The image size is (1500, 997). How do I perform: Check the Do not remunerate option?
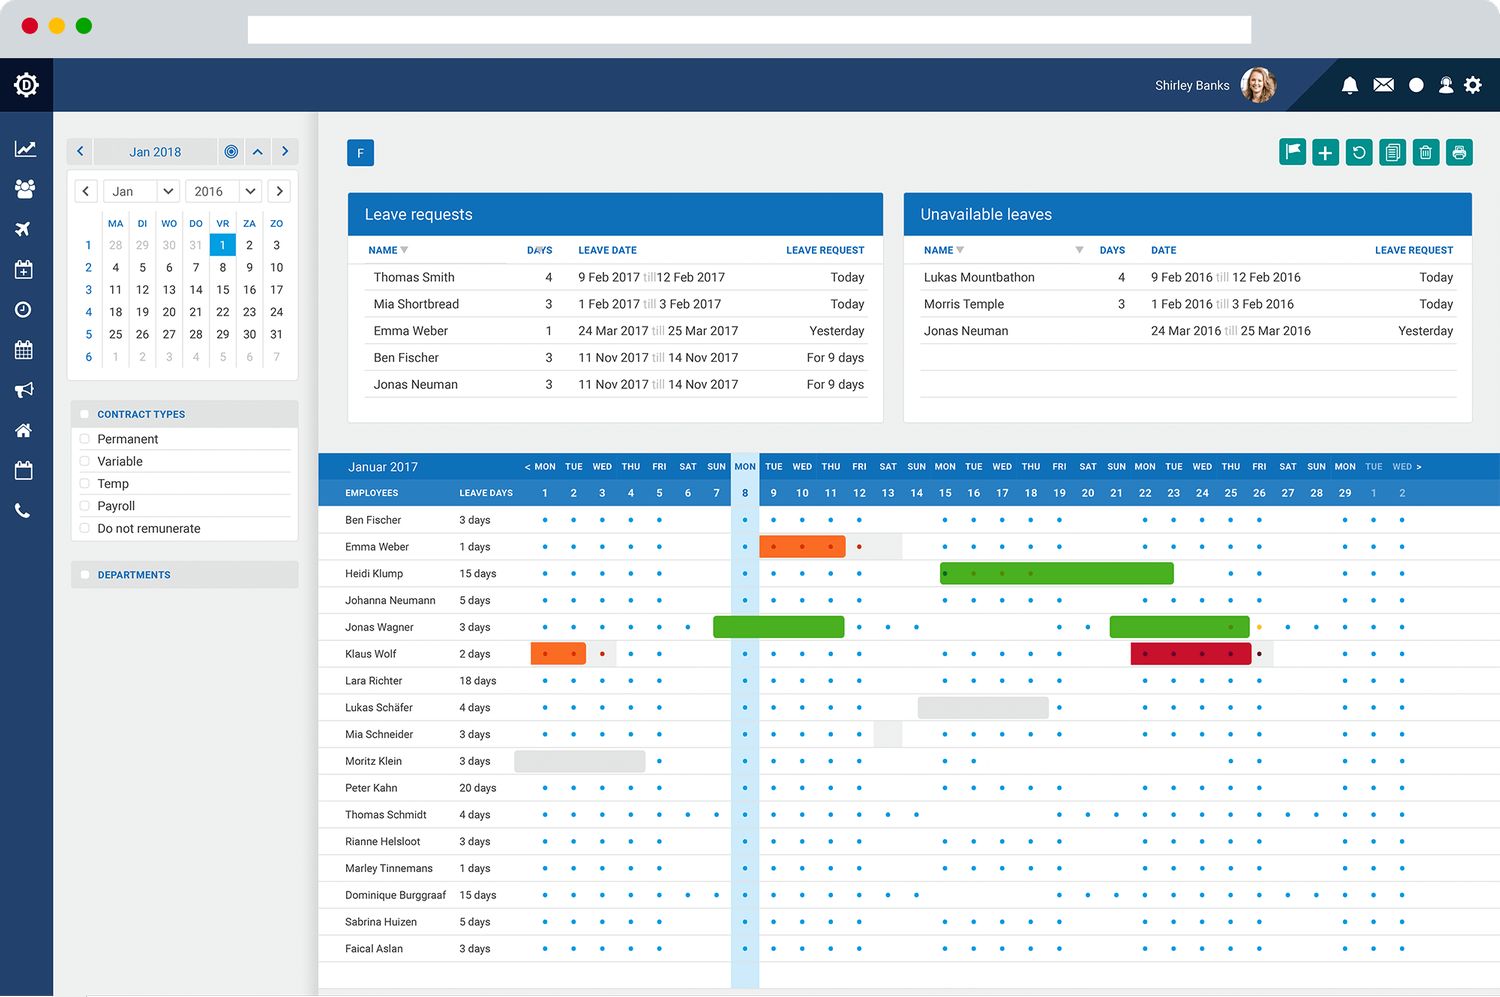[85, 528]
